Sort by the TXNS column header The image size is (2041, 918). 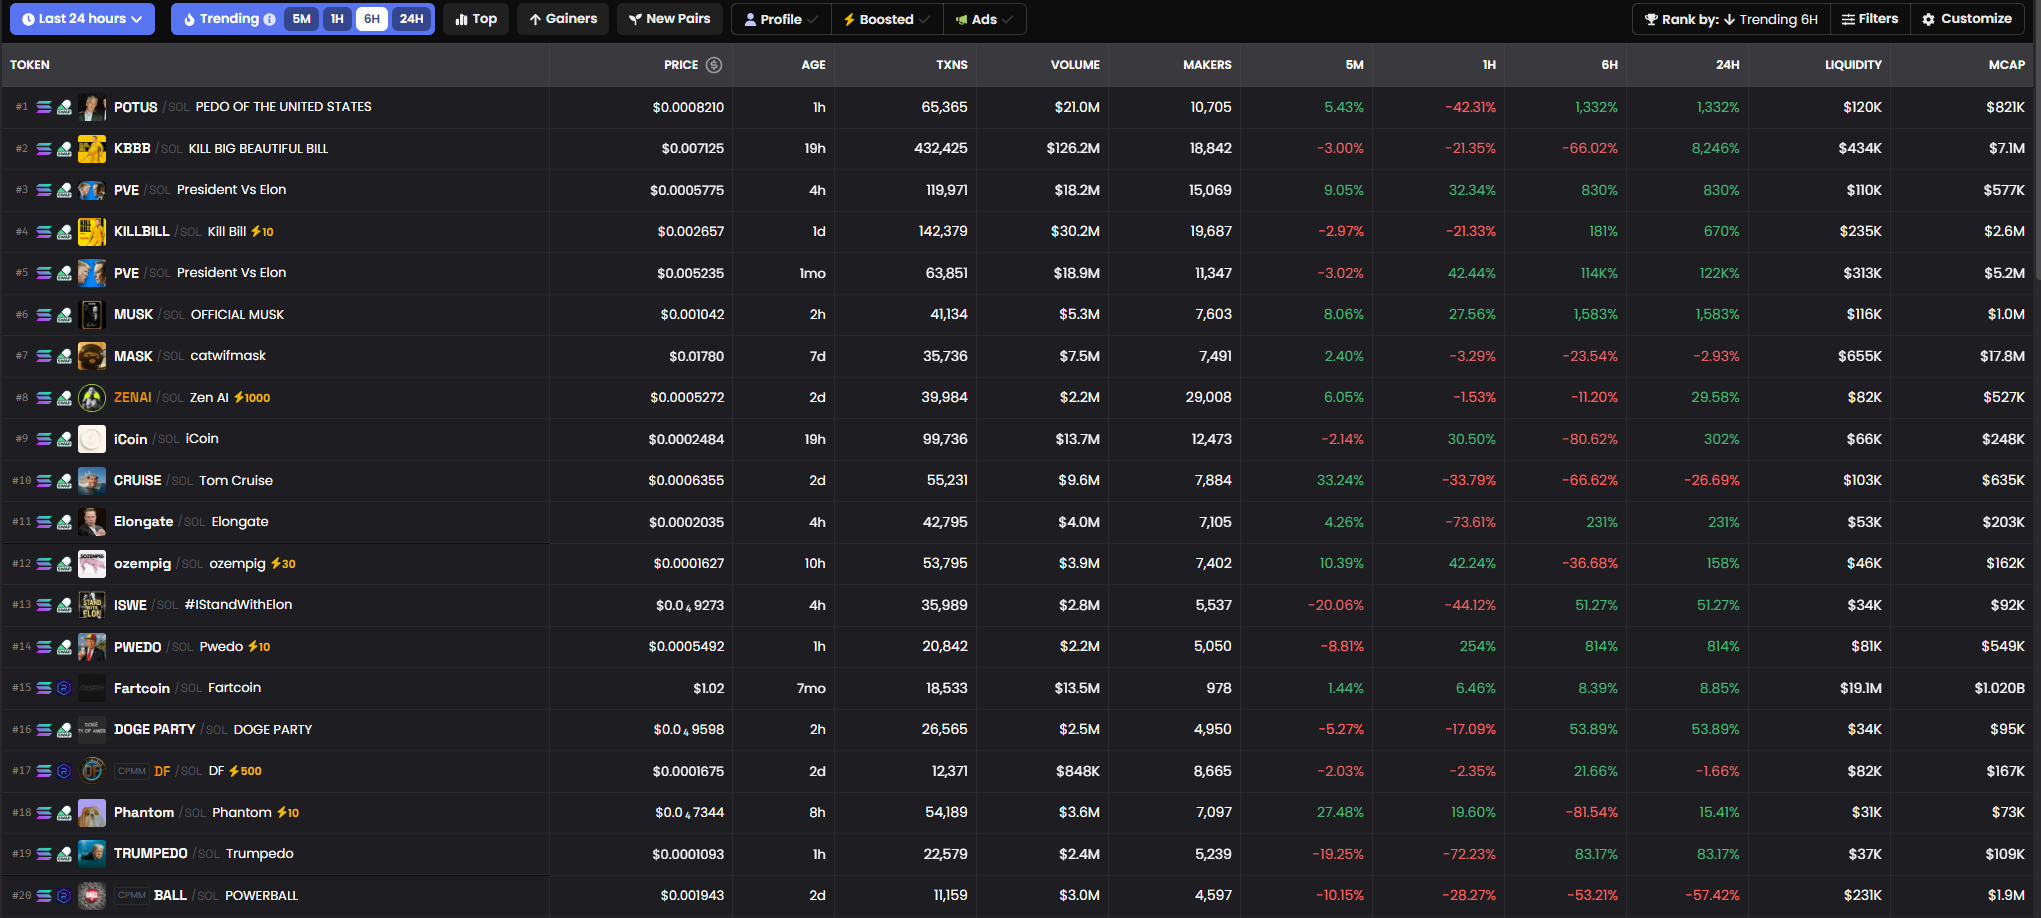click(x=952, y=65)
